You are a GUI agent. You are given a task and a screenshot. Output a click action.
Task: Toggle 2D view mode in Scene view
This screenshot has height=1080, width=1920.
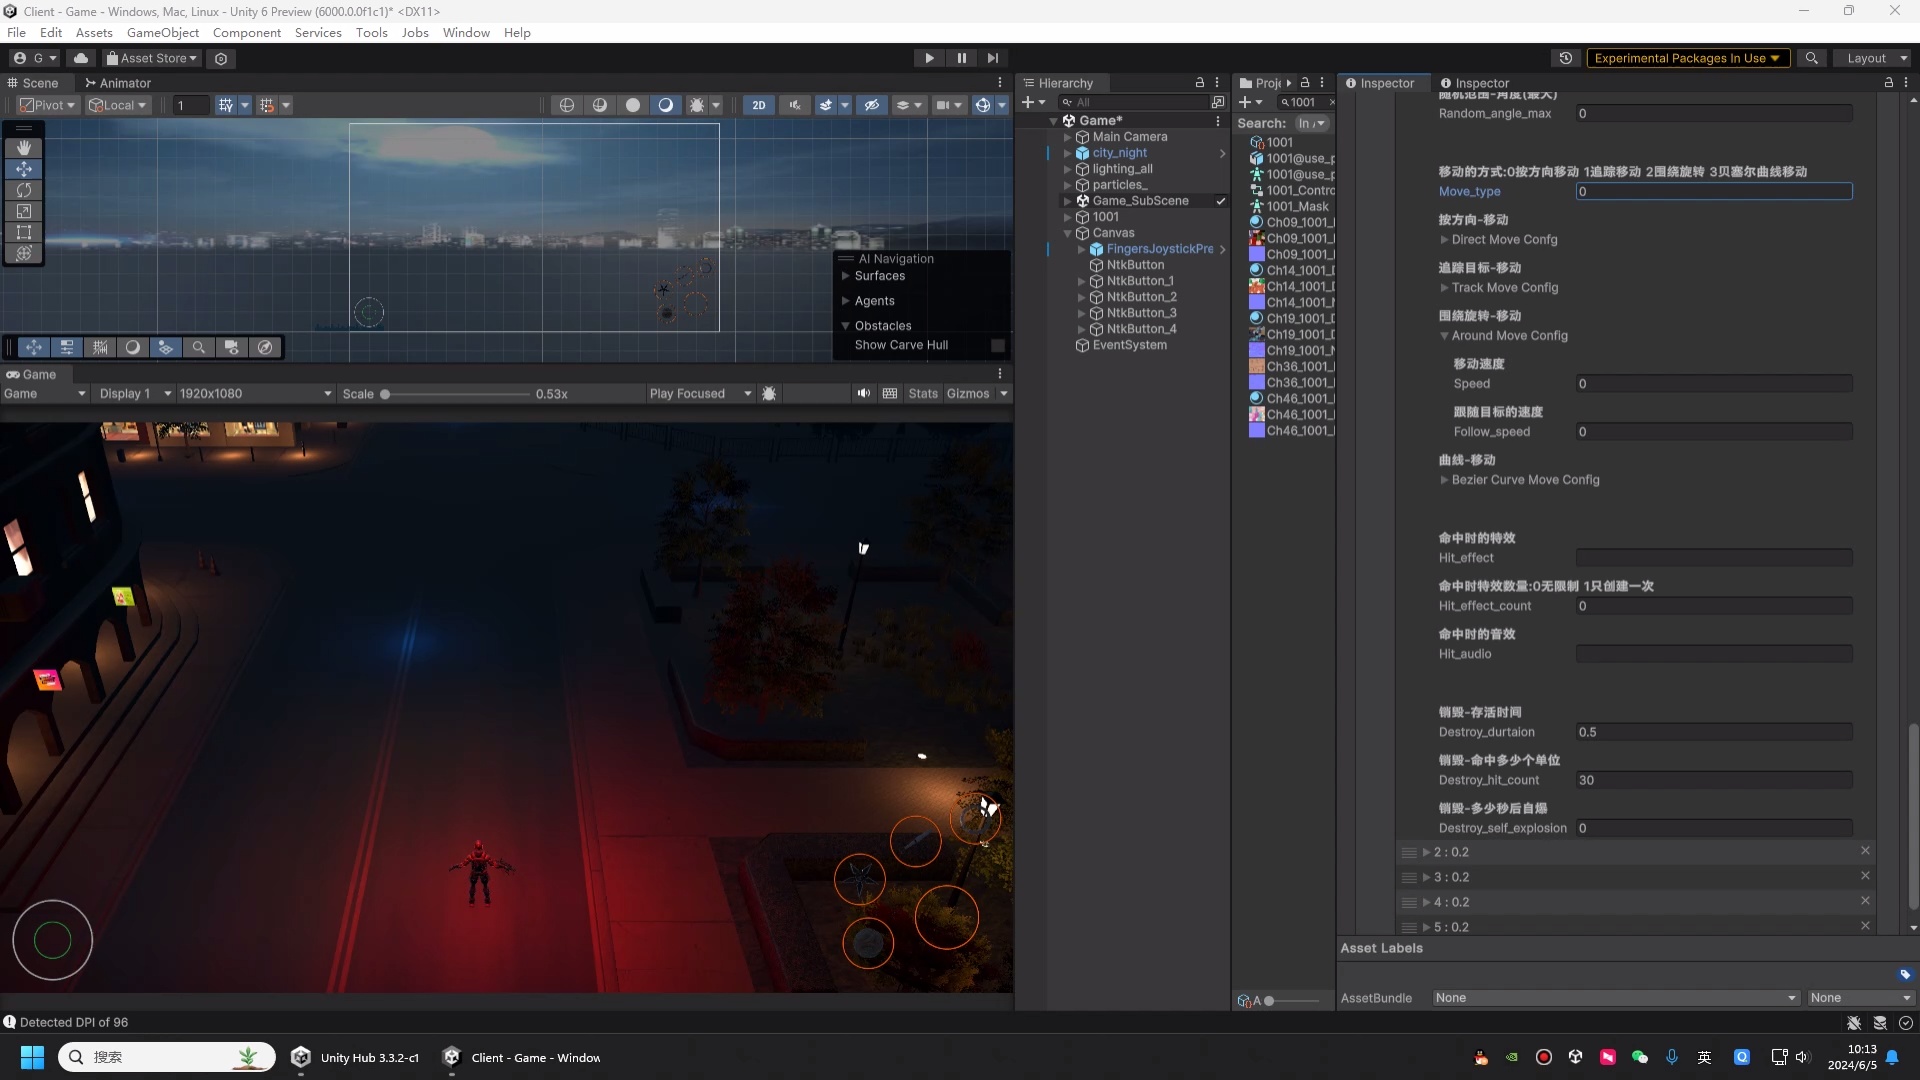[759, 104]
